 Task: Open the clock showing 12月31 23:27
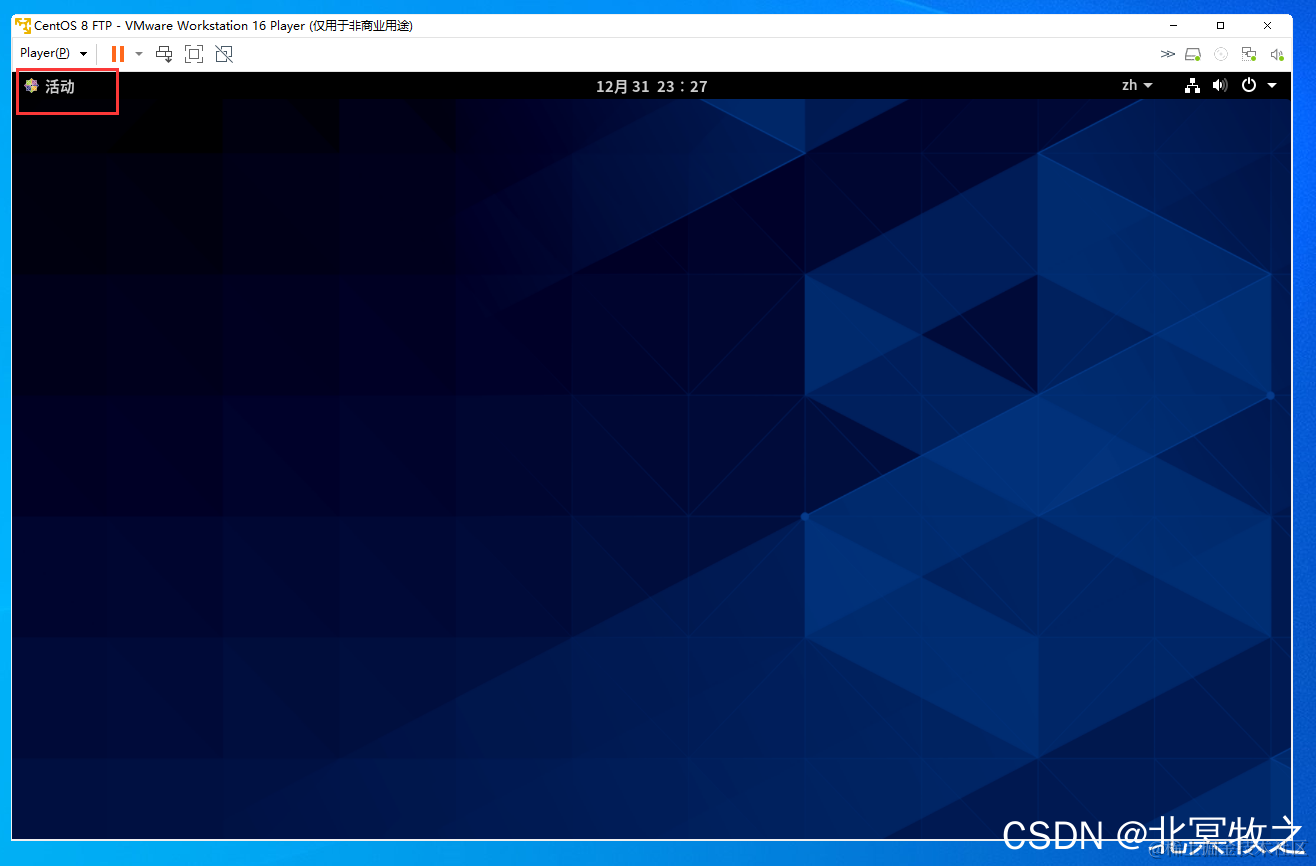[x=652, y=86]
